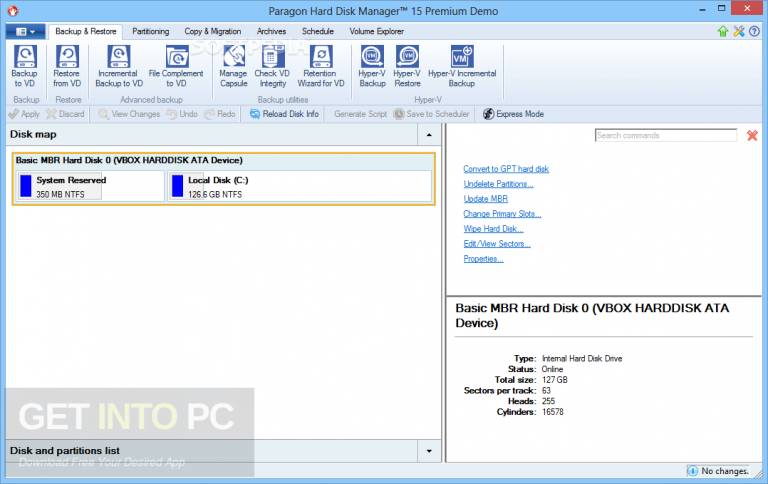Run Check VD Integrity

(272, 66)
